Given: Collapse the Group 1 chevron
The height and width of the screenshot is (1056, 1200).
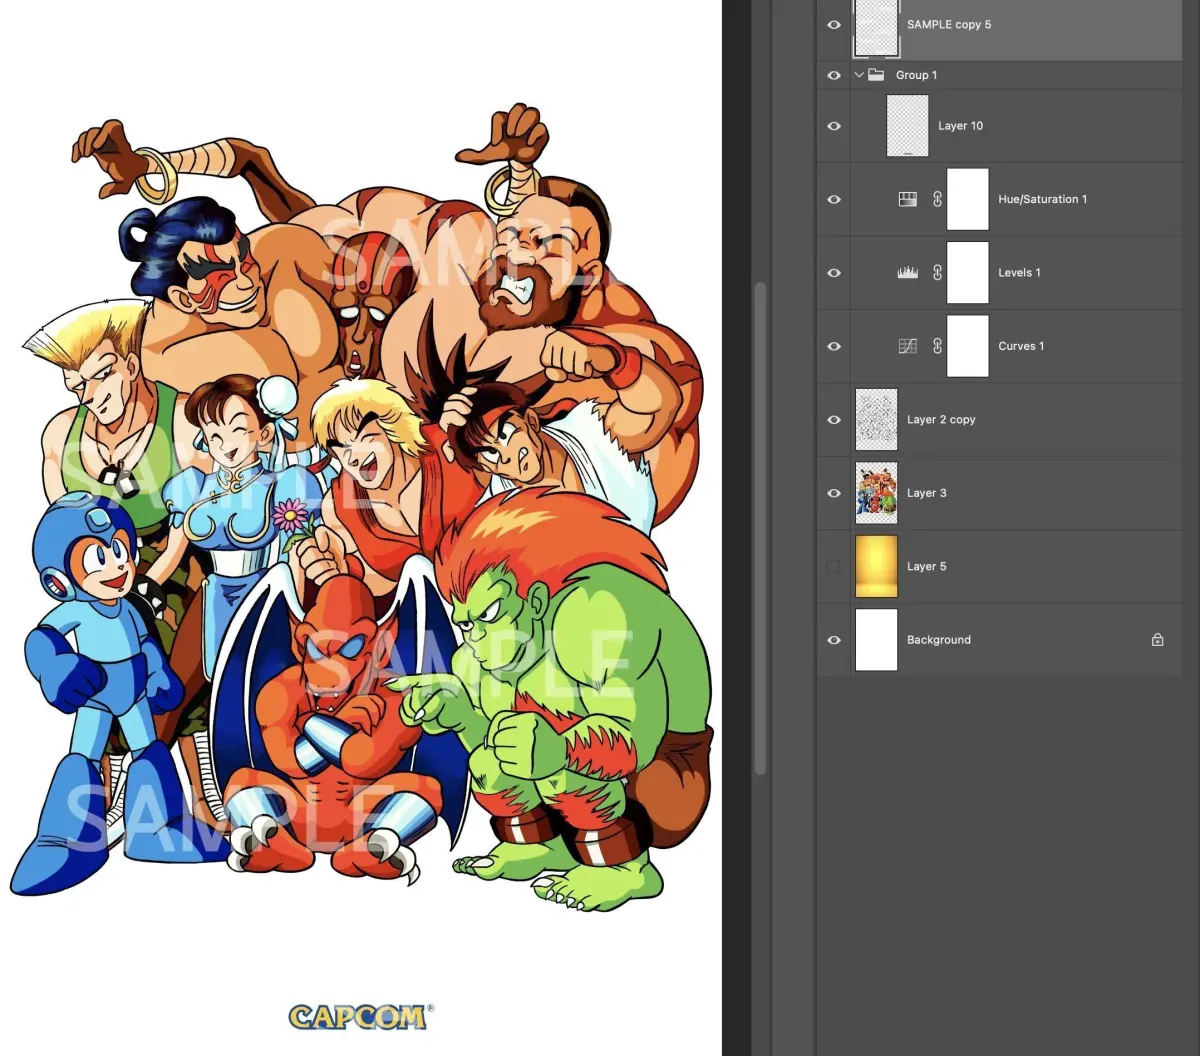Looking at the screenshot, I should coord(858,75).
